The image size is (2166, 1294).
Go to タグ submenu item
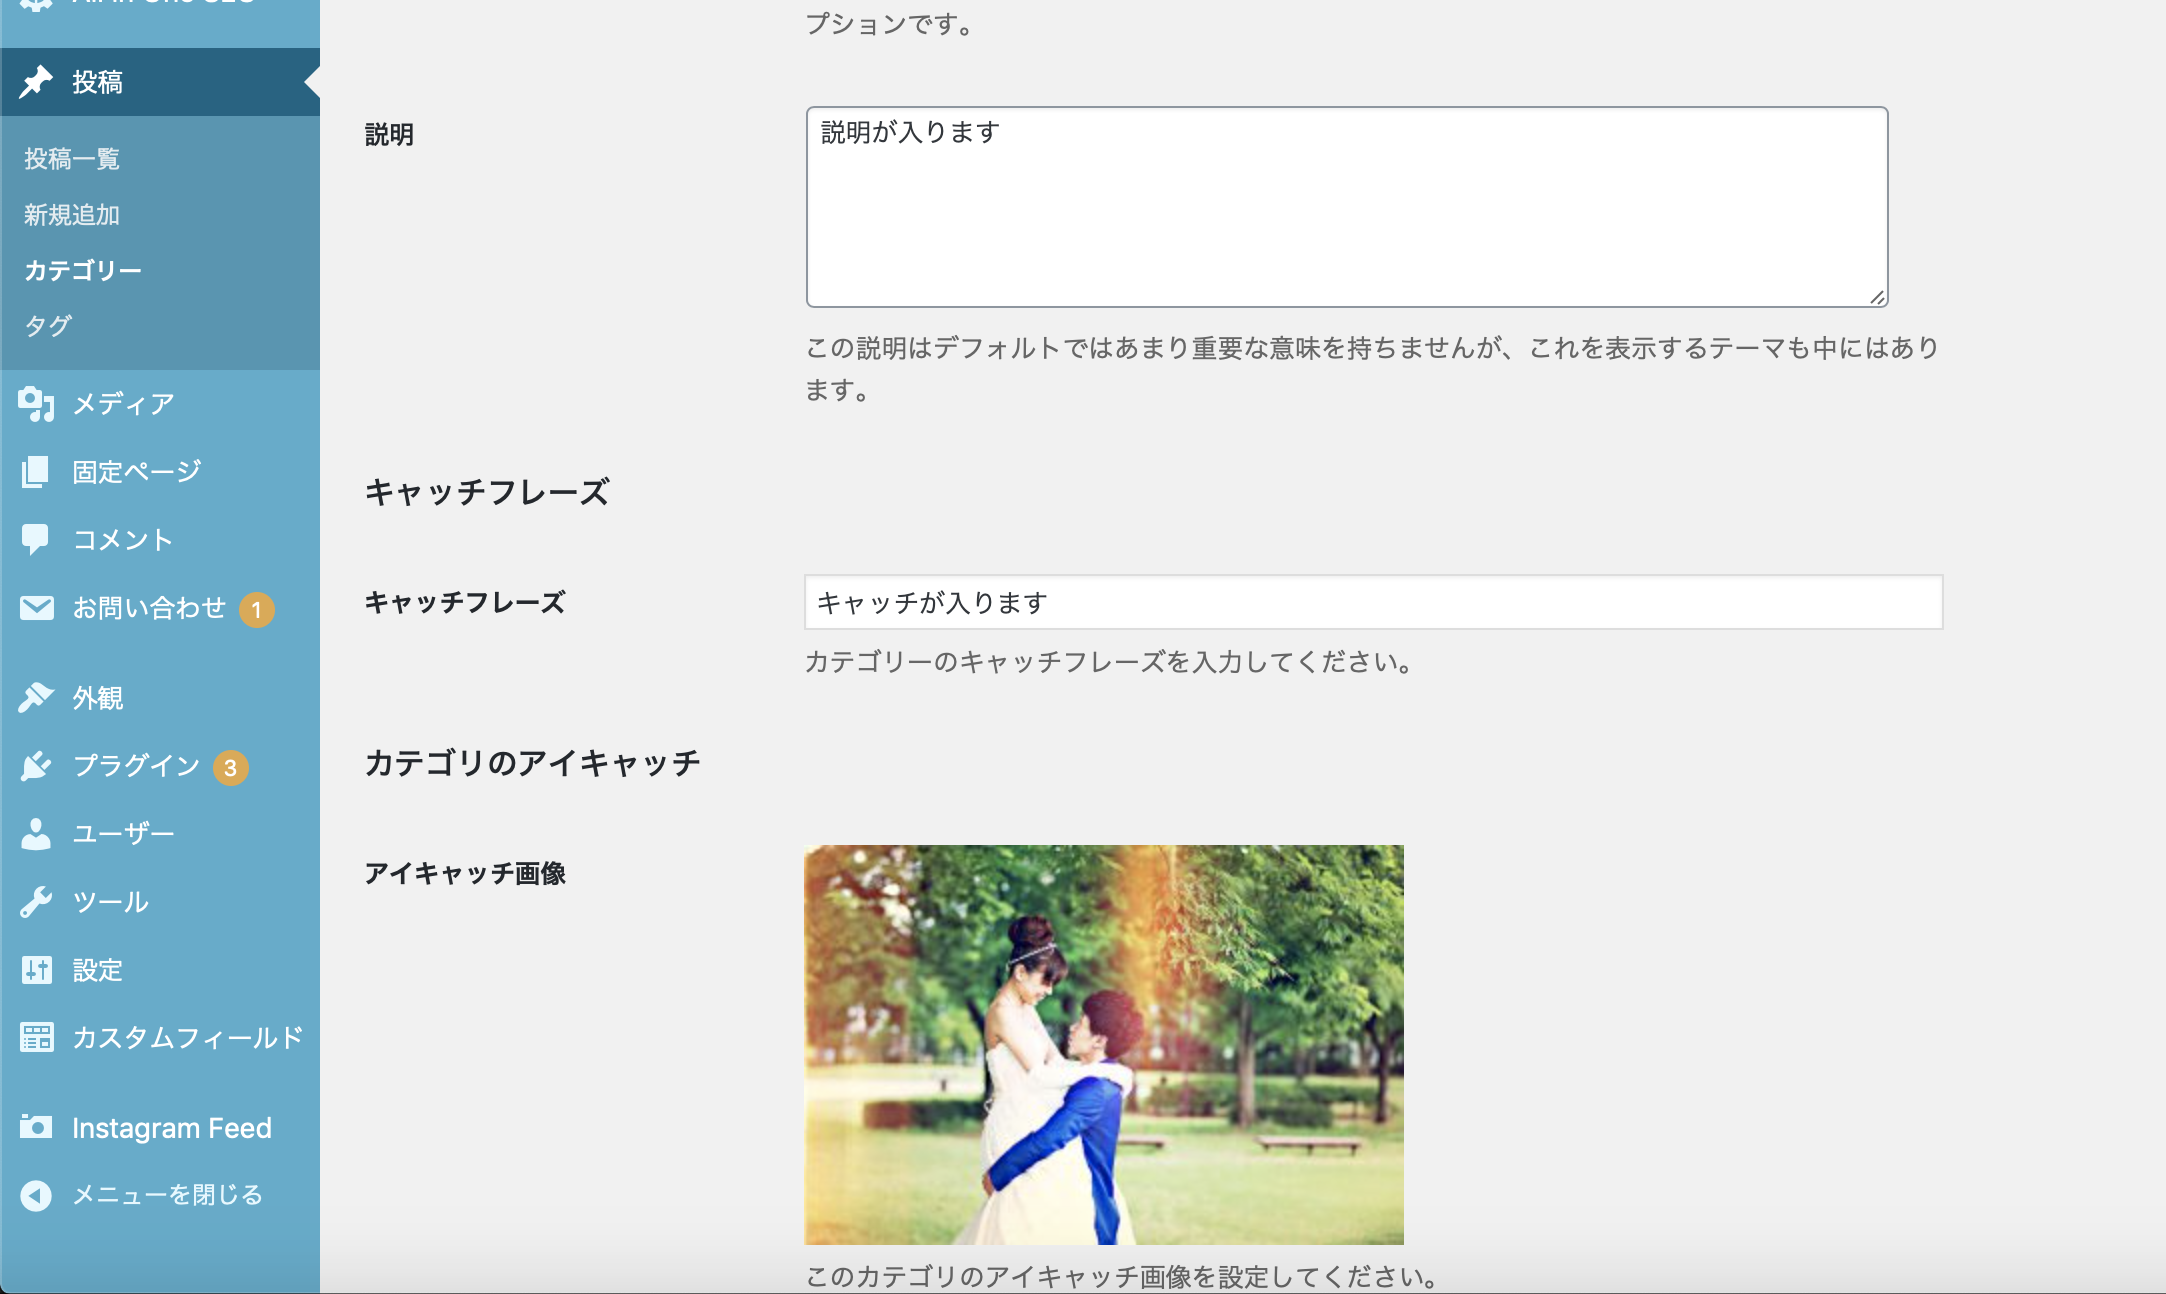48,326
